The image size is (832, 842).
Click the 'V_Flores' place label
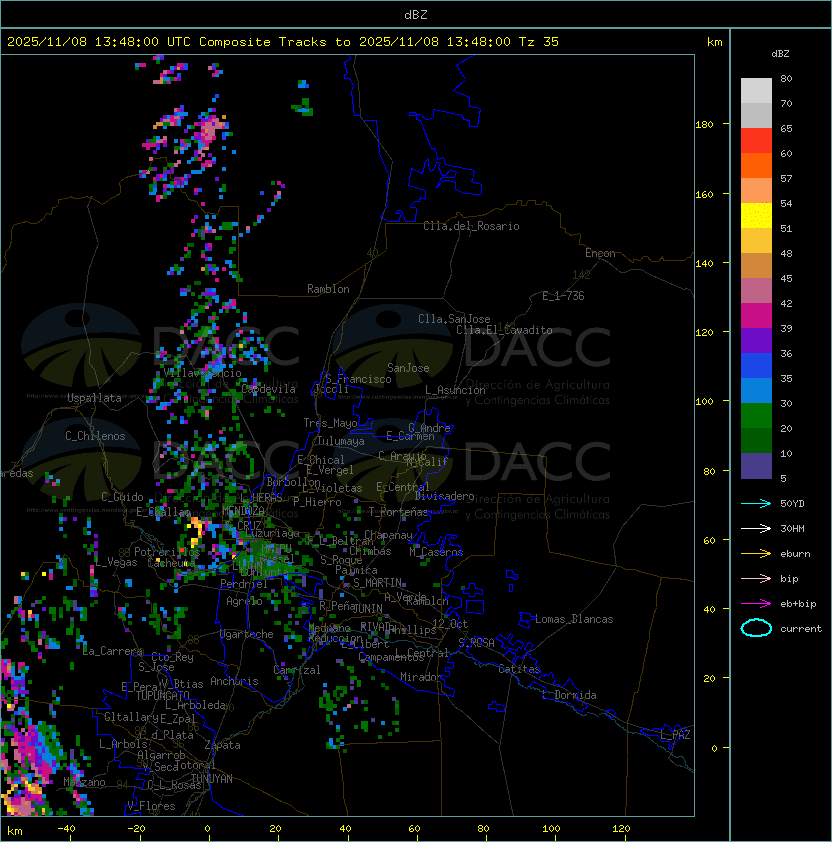click(151, 806)
